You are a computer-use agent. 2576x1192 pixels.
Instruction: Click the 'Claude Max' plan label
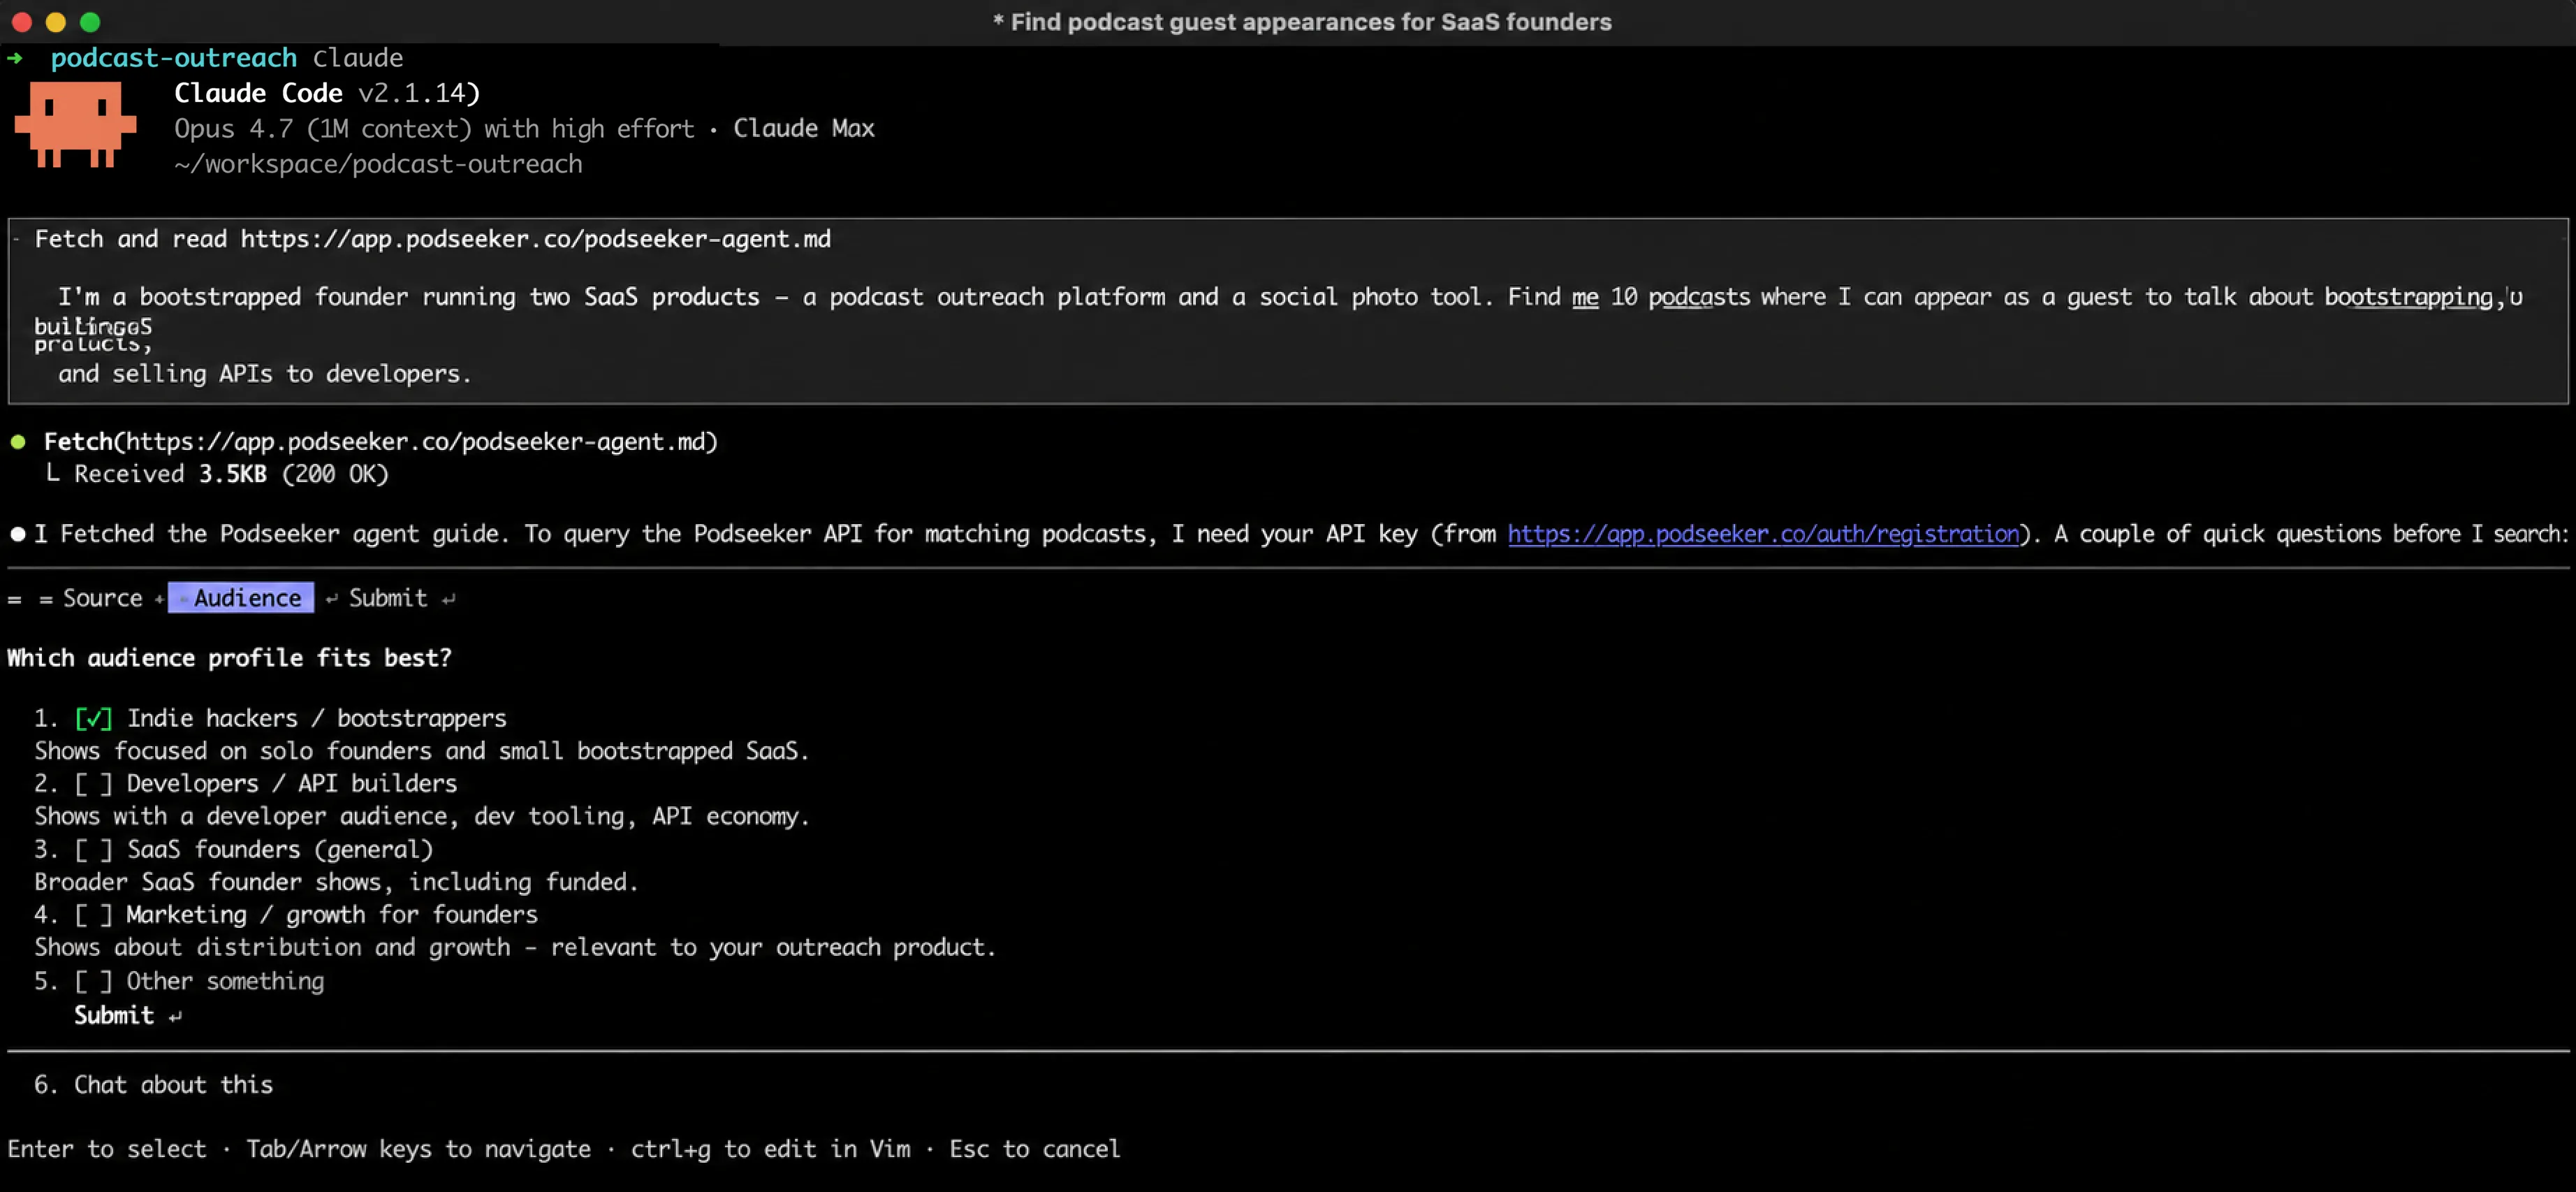tap(804, 129)
